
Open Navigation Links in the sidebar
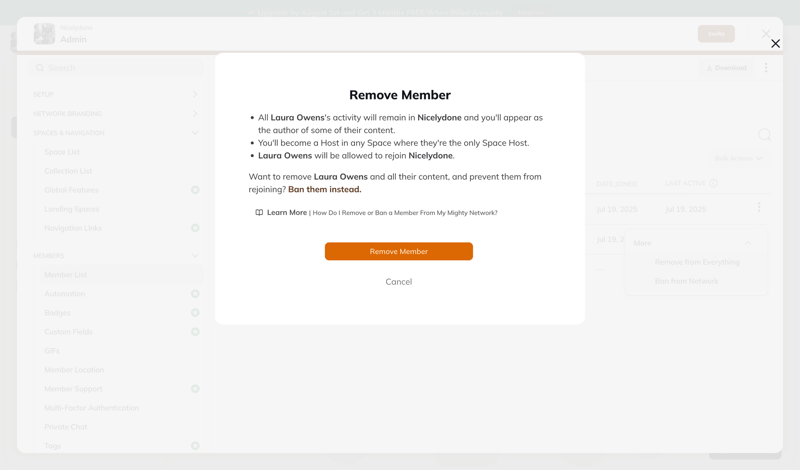coord(72,228)
